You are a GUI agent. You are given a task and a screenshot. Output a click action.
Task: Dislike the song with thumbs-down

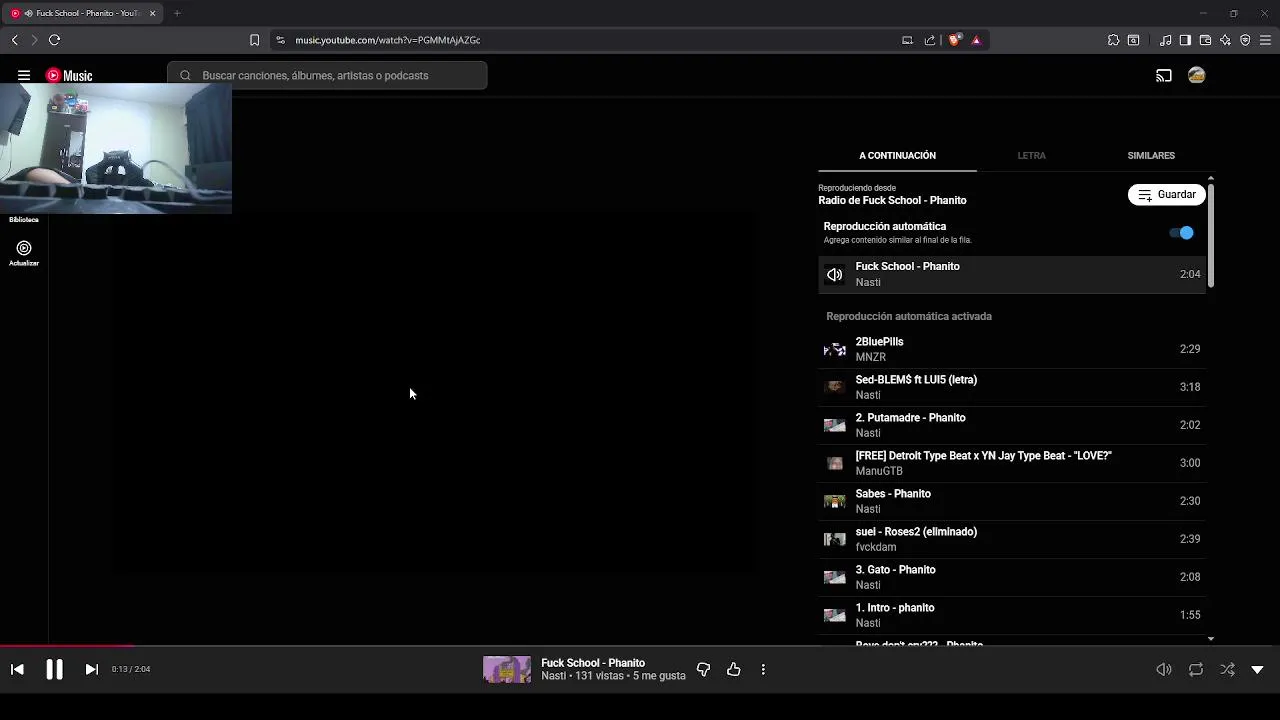point(703,669)
